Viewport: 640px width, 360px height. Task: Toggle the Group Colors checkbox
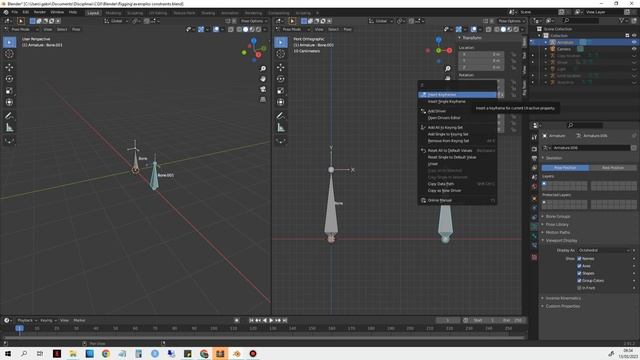579,281
